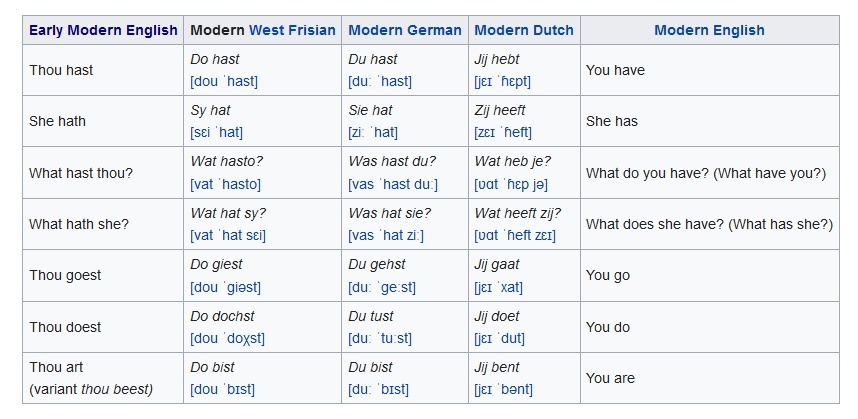Open IPA transcription under Sy hat

217,132
